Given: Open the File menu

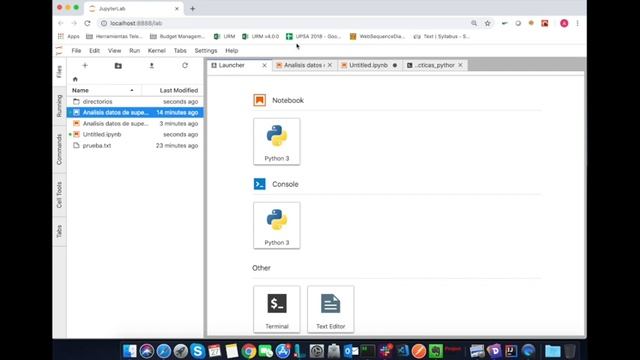Looking at the screenshot, I should click(x=76, y=51).
